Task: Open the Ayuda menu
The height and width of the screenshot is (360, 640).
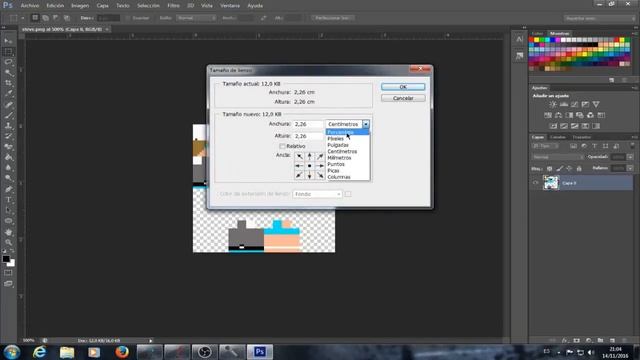Action: click(255, 6)
